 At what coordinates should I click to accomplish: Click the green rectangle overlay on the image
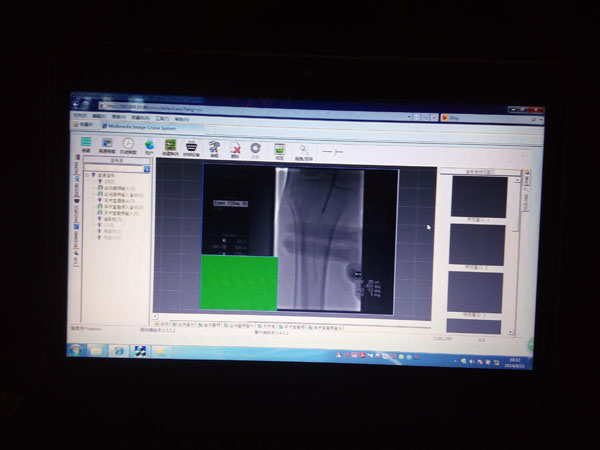[239, 283]
